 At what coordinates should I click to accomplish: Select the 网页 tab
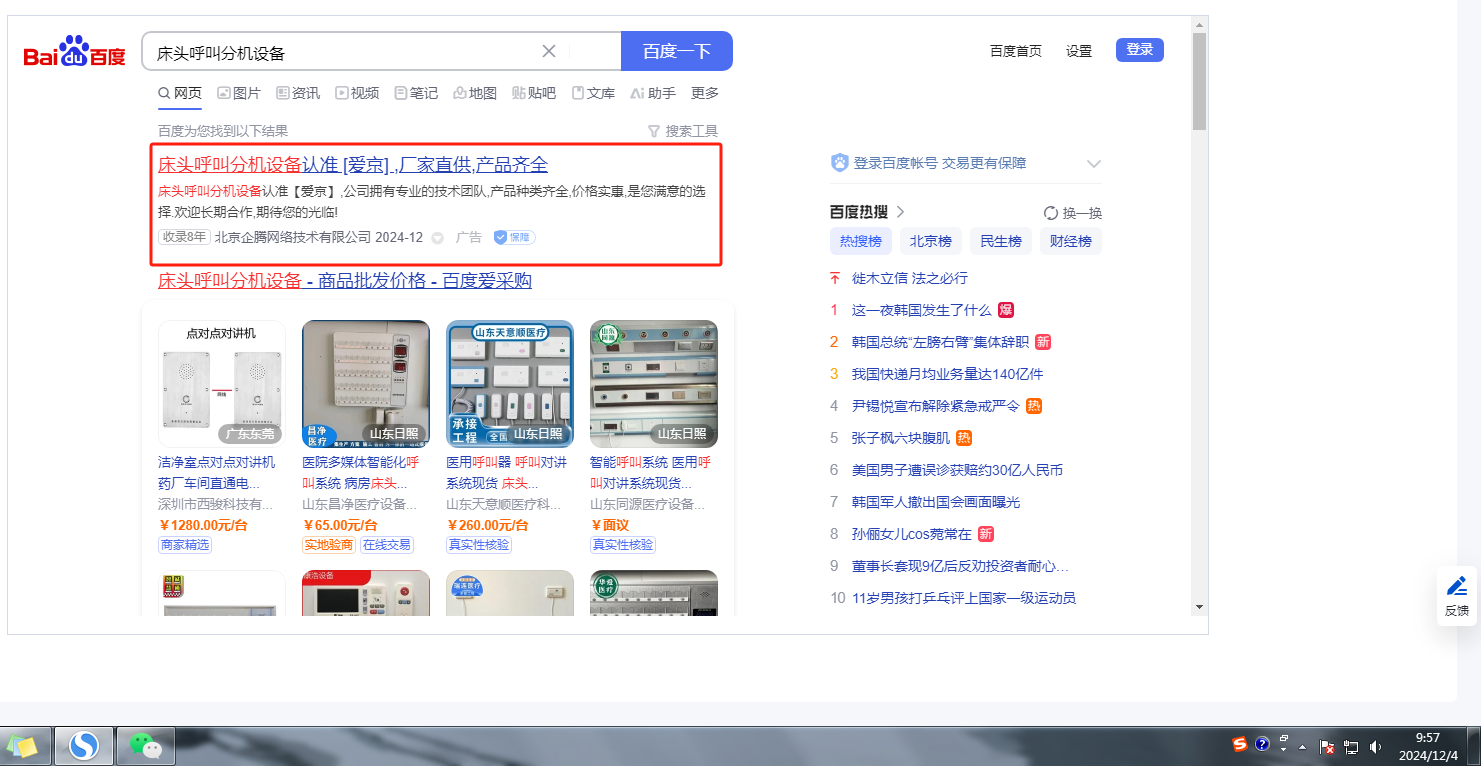[x=180, y=93]
